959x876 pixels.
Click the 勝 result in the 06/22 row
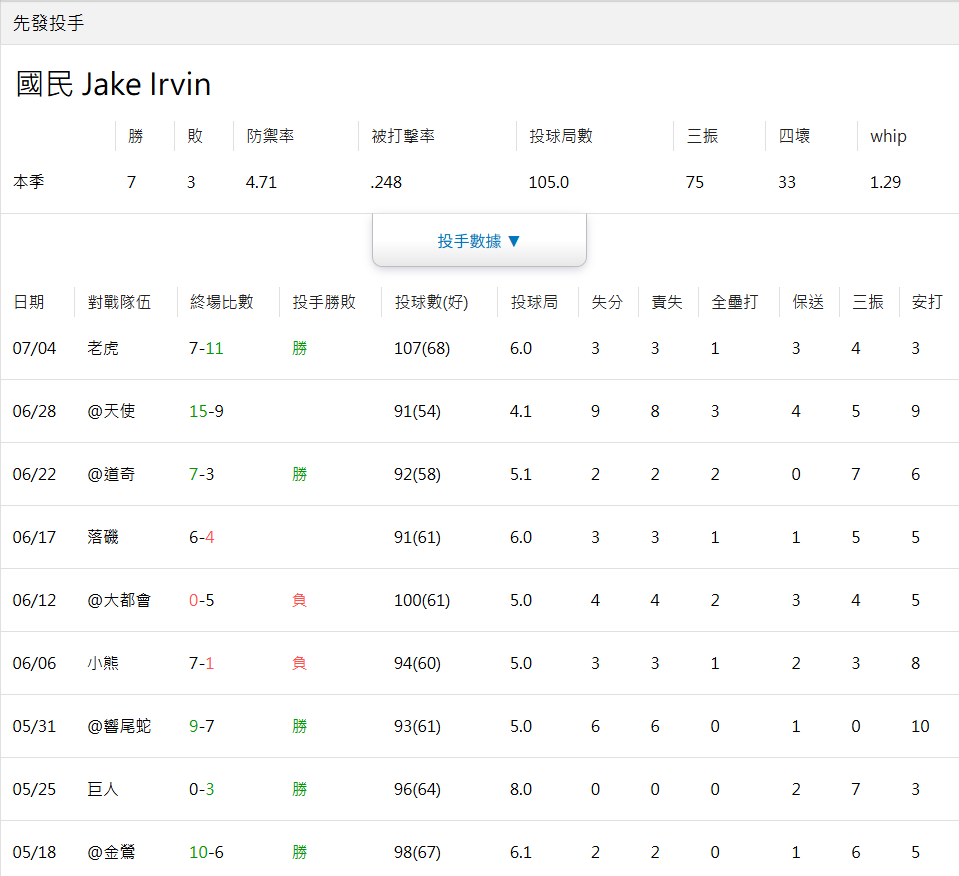(x=300, y=474)
